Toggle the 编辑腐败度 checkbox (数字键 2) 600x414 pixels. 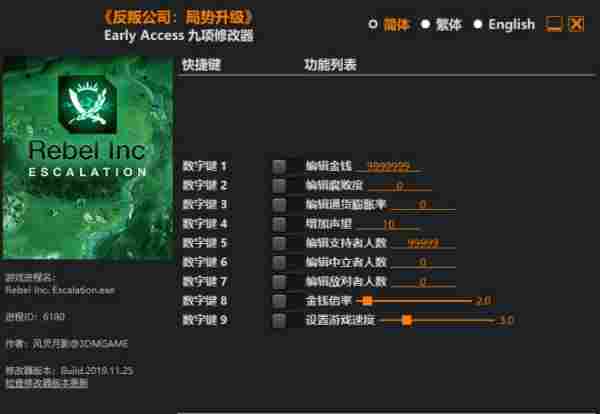(x=279, y=186)
